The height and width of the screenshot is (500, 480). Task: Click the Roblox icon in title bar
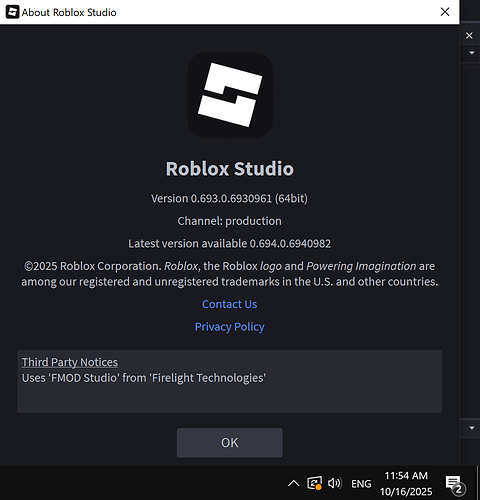pyautogui.click(x=12, y=12)
